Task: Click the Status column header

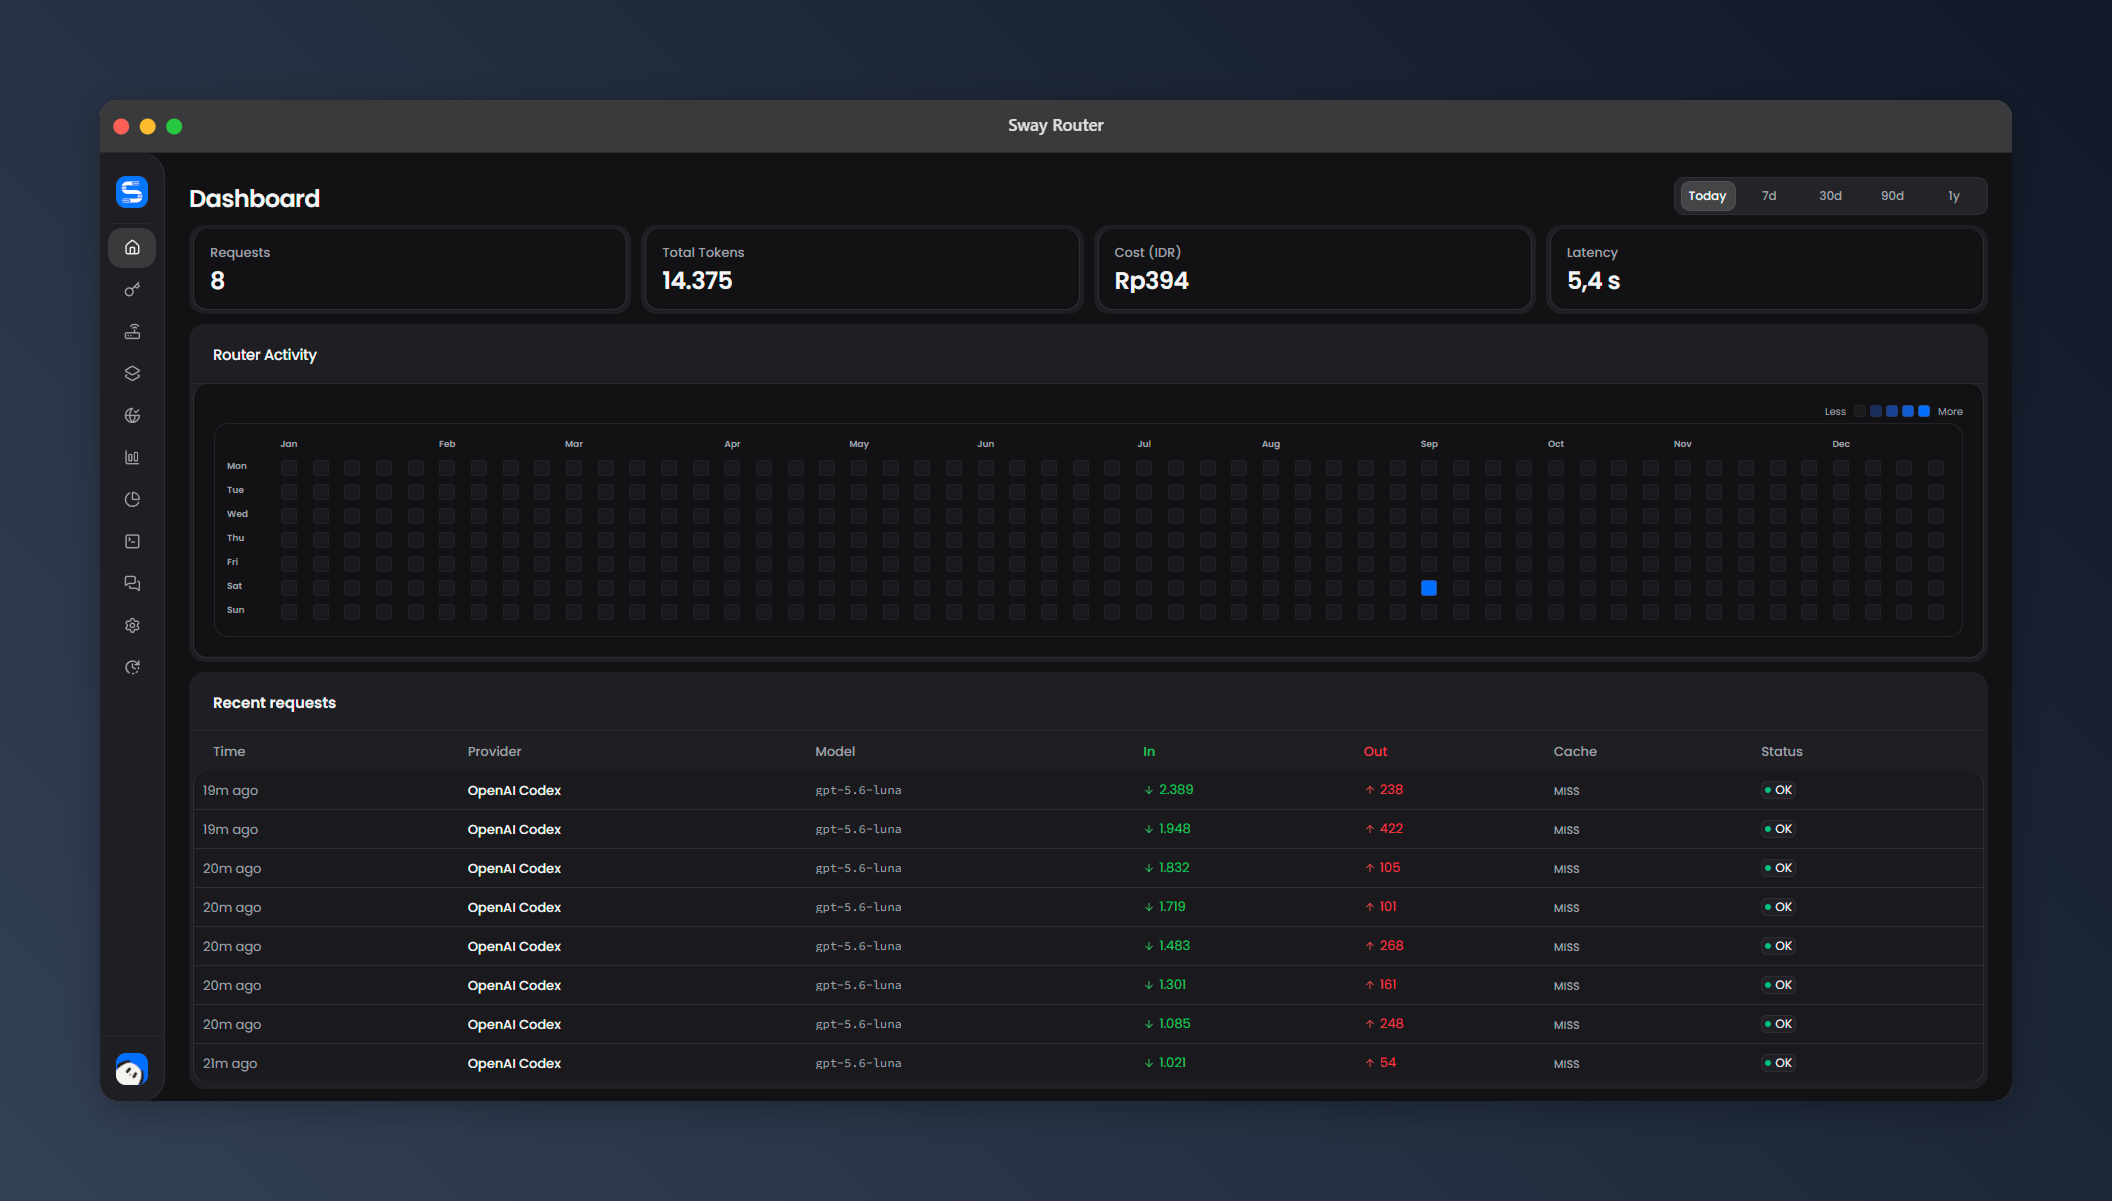Action: [x=1782, y=751]
